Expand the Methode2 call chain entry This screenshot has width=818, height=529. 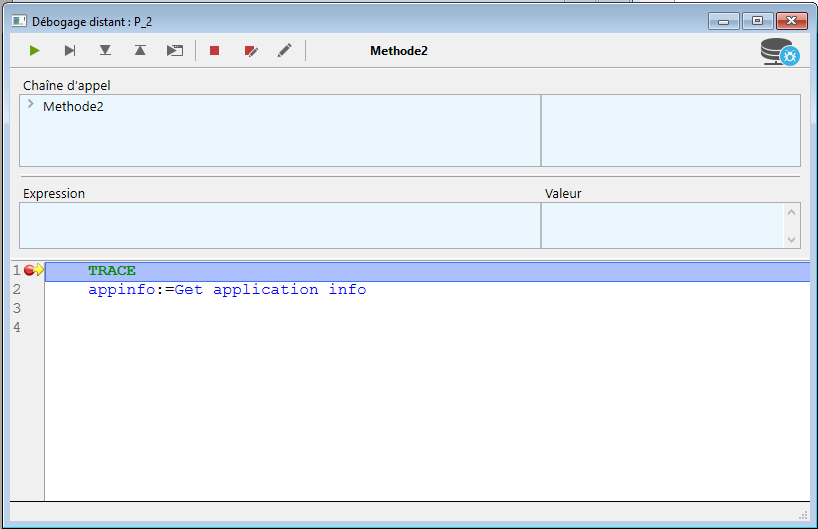(x=31, y=105)
